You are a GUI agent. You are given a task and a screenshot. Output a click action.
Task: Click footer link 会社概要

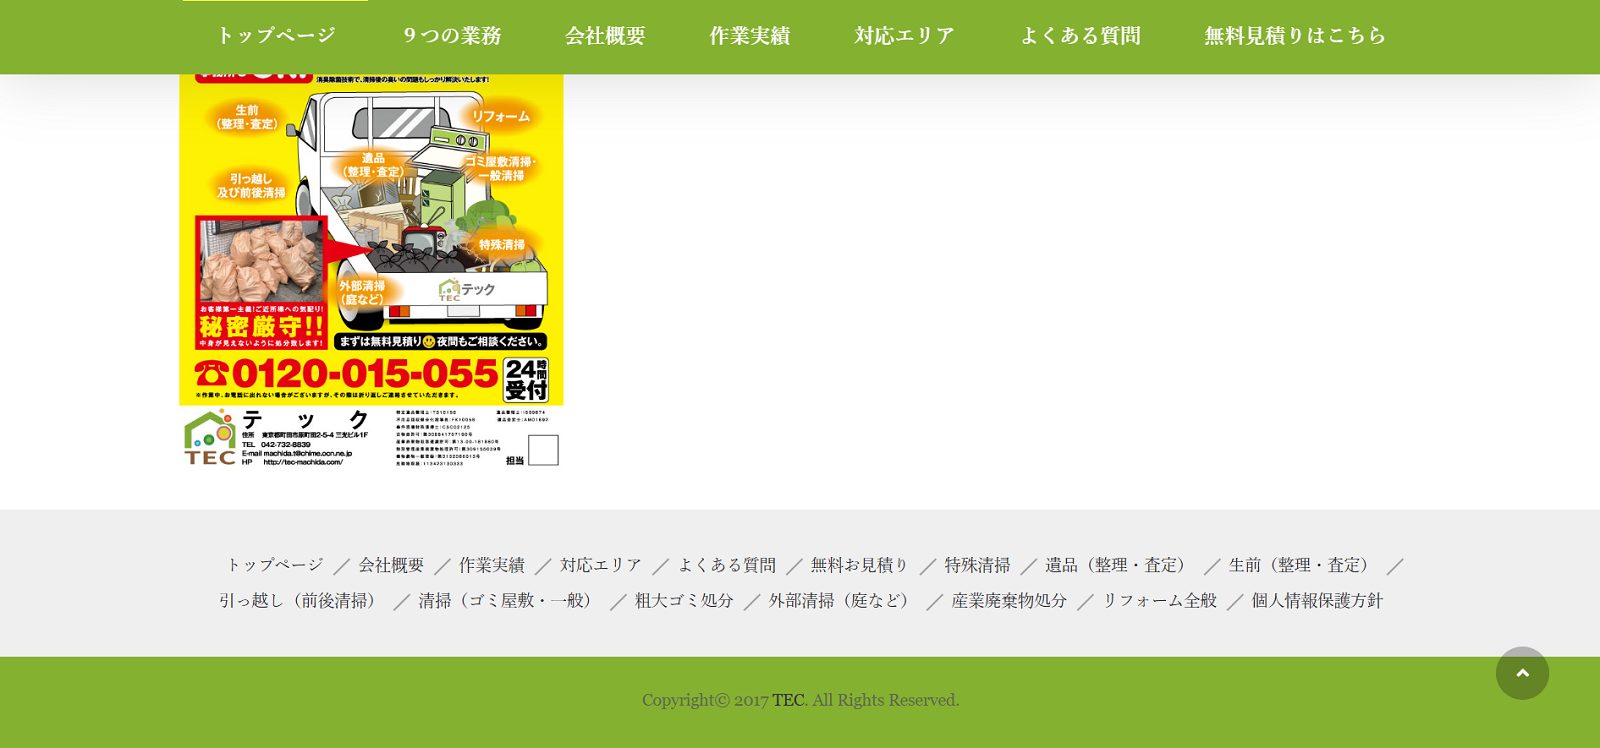tap(391, 565)
